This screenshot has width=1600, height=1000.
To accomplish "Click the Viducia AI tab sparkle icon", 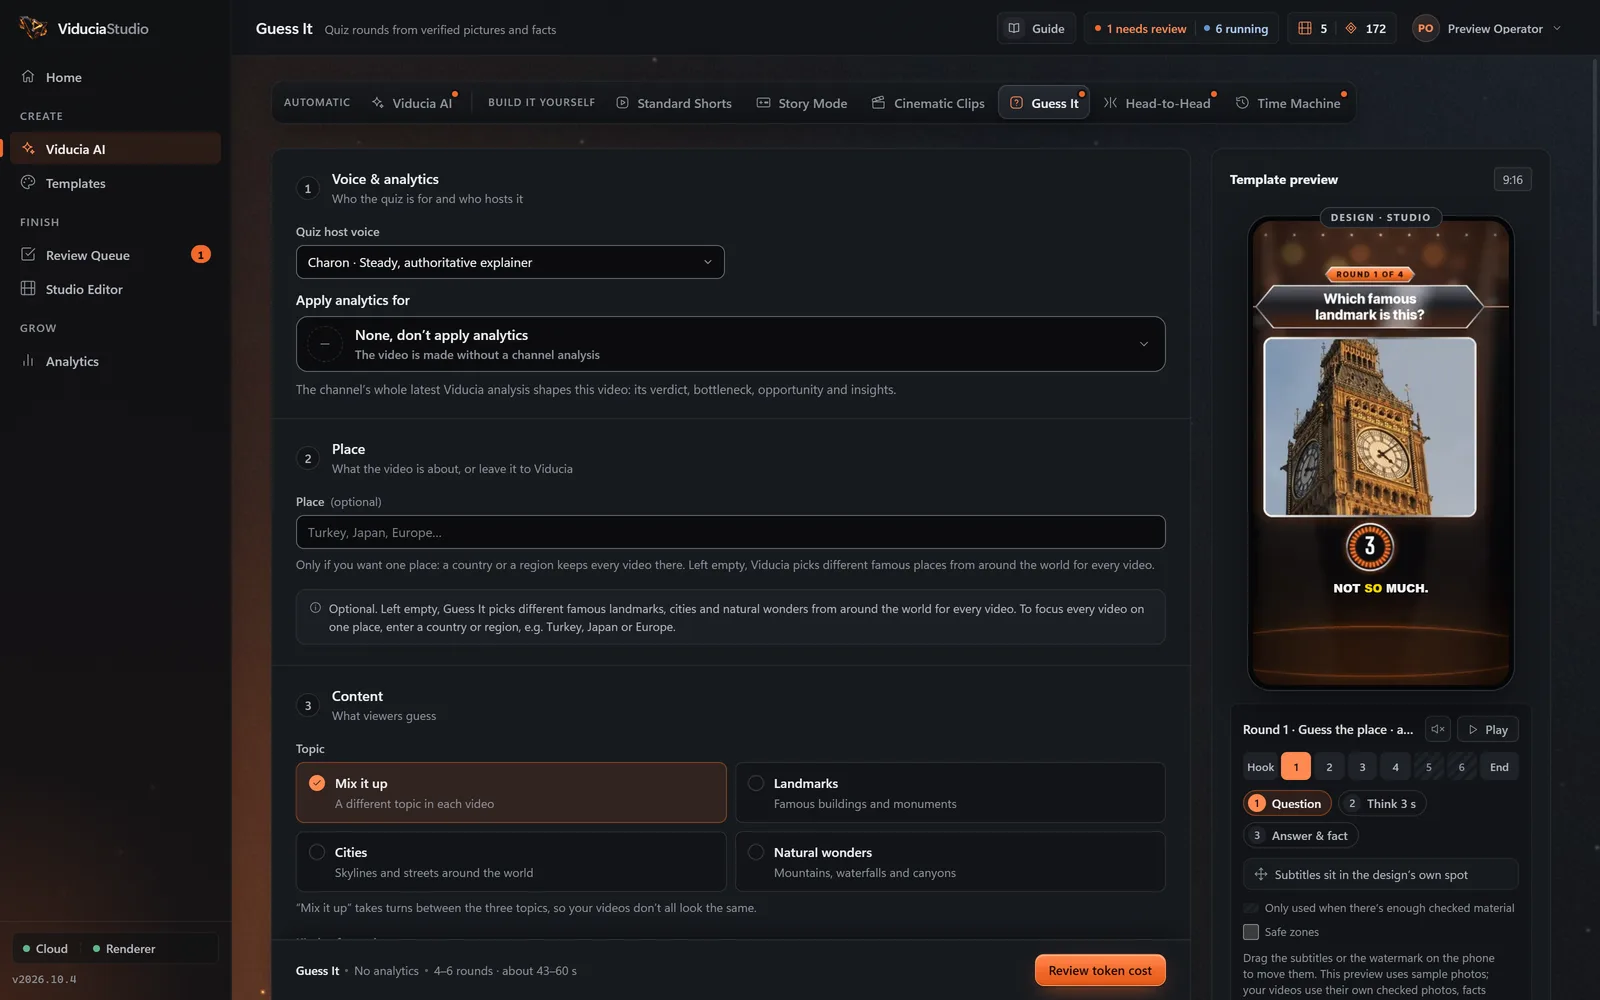I will point(377,103).
